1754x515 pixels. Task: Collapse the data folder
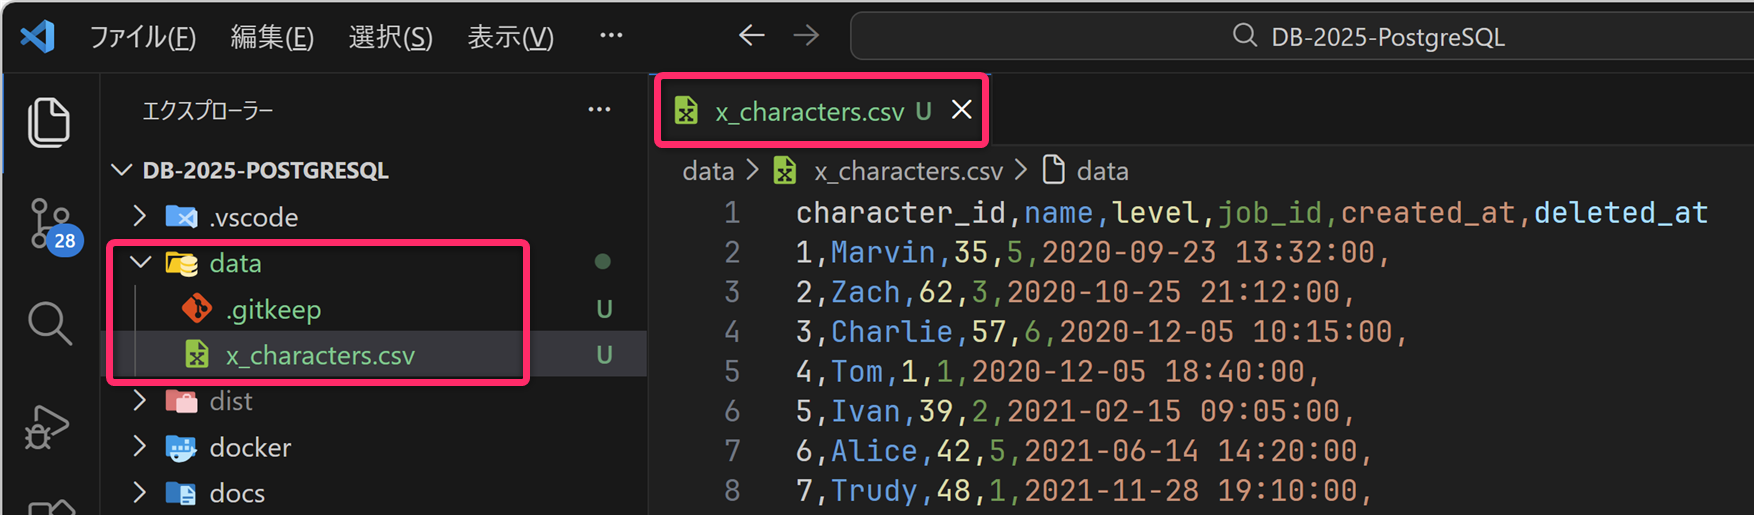[x=141, y=263]
